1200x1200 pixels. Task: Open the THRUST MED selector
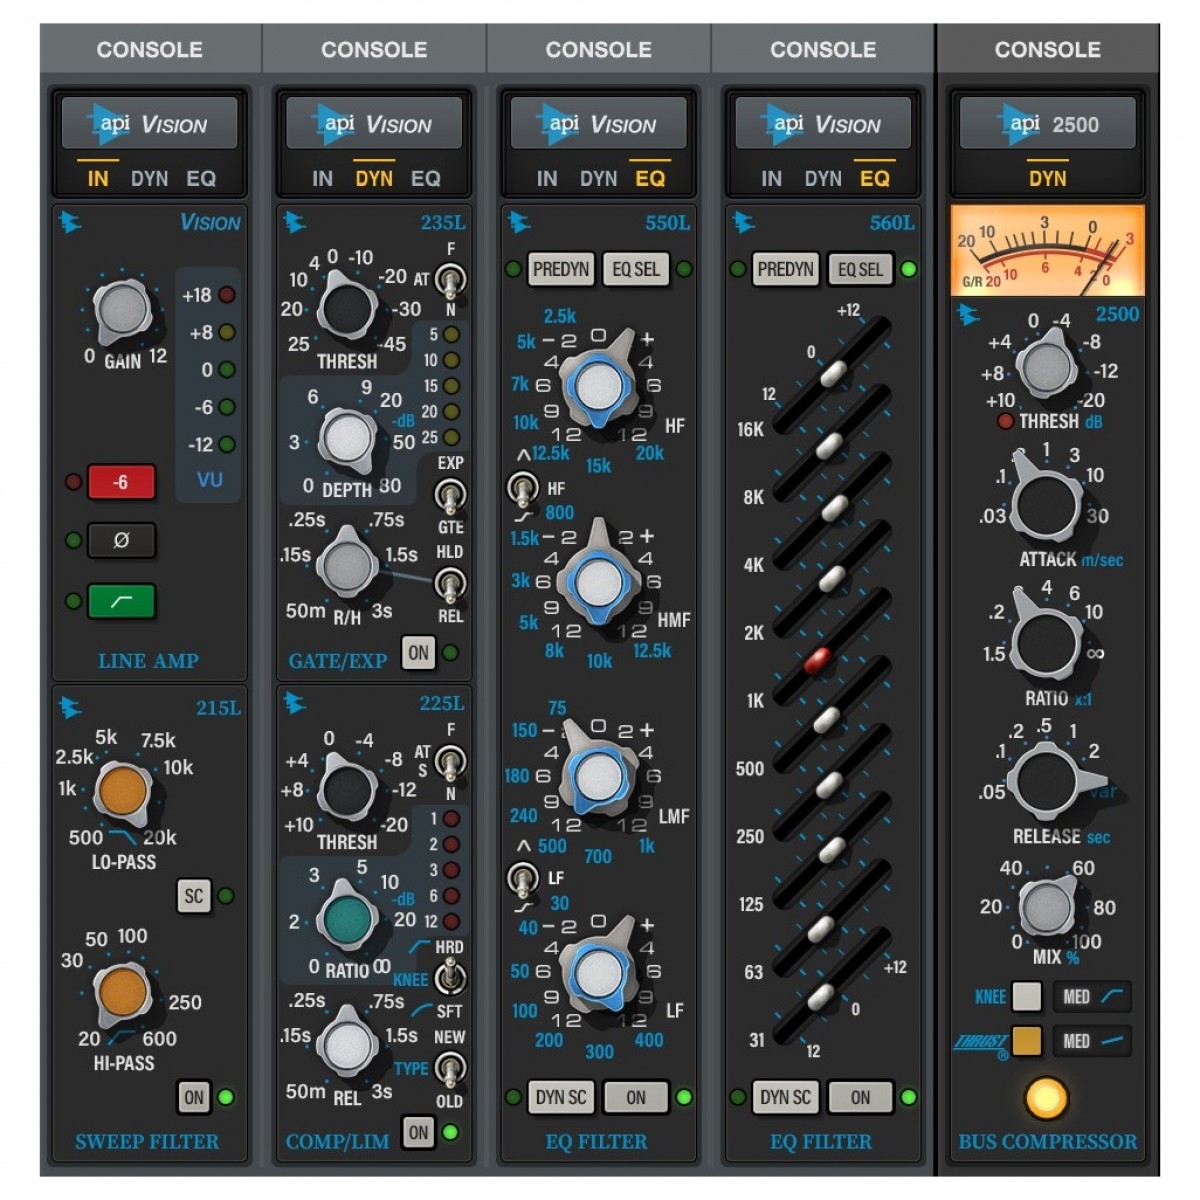coord(1091,1041)
